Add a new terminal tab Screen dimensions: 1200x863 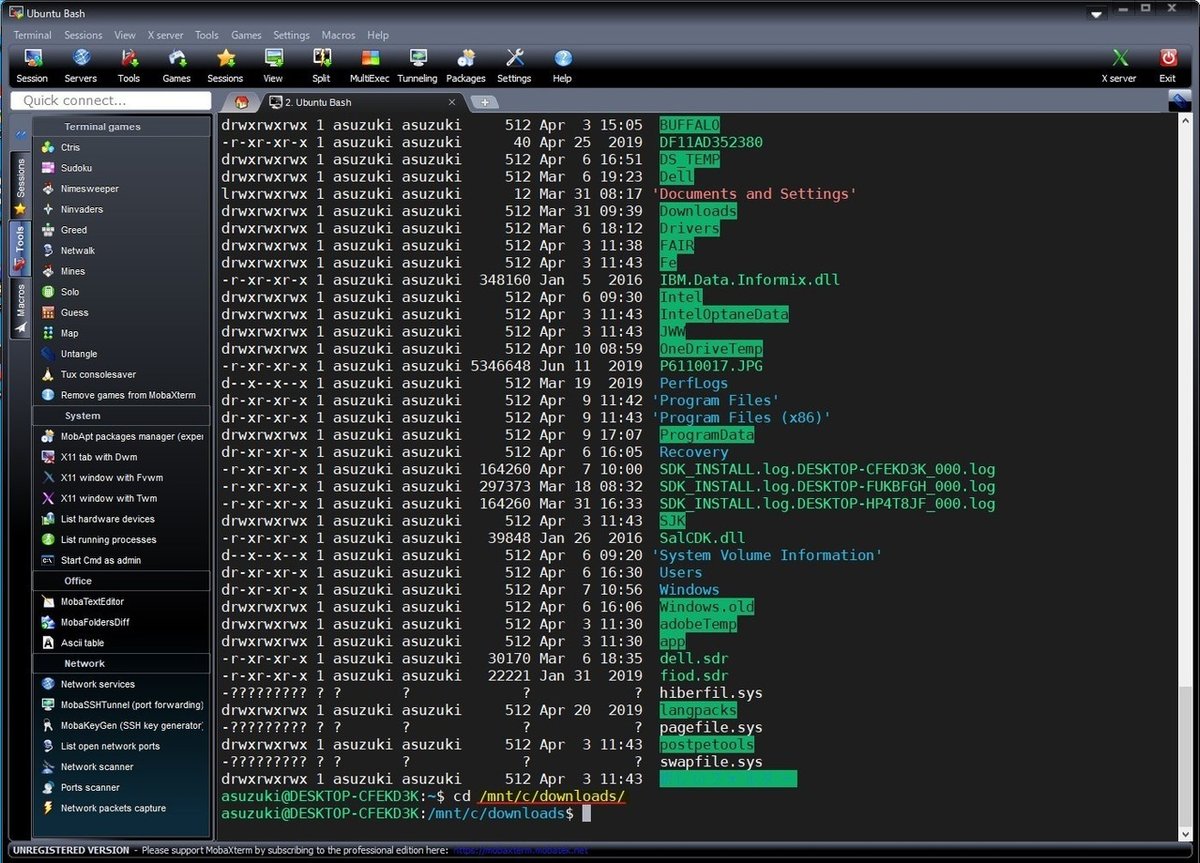click(484, 102)
